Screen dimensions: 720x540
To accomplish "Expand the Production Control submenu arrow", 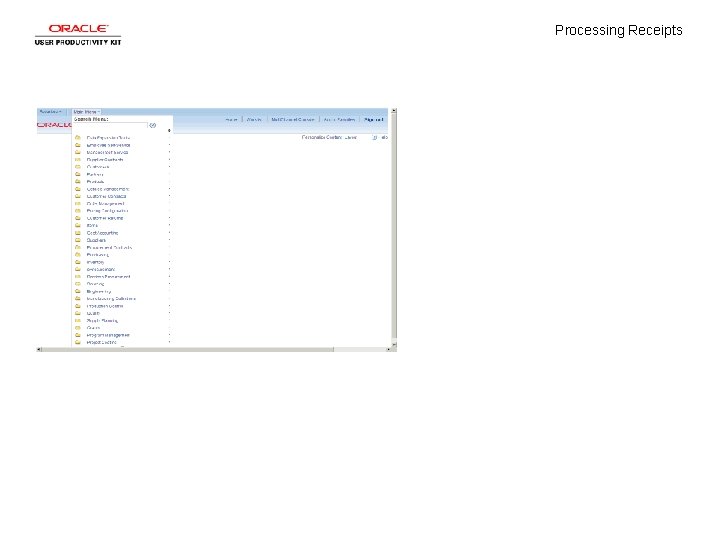I will point(169,306).
